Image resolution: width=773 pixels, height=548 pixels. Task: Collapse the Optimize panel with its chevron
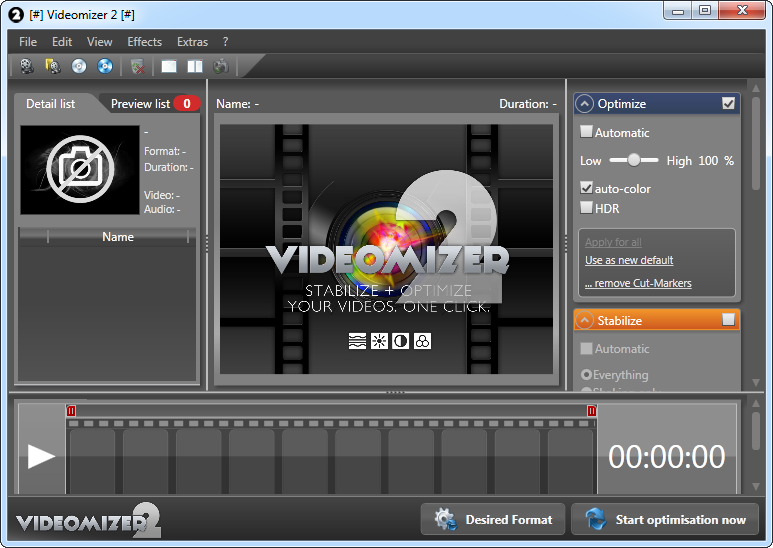coord(584,103)
